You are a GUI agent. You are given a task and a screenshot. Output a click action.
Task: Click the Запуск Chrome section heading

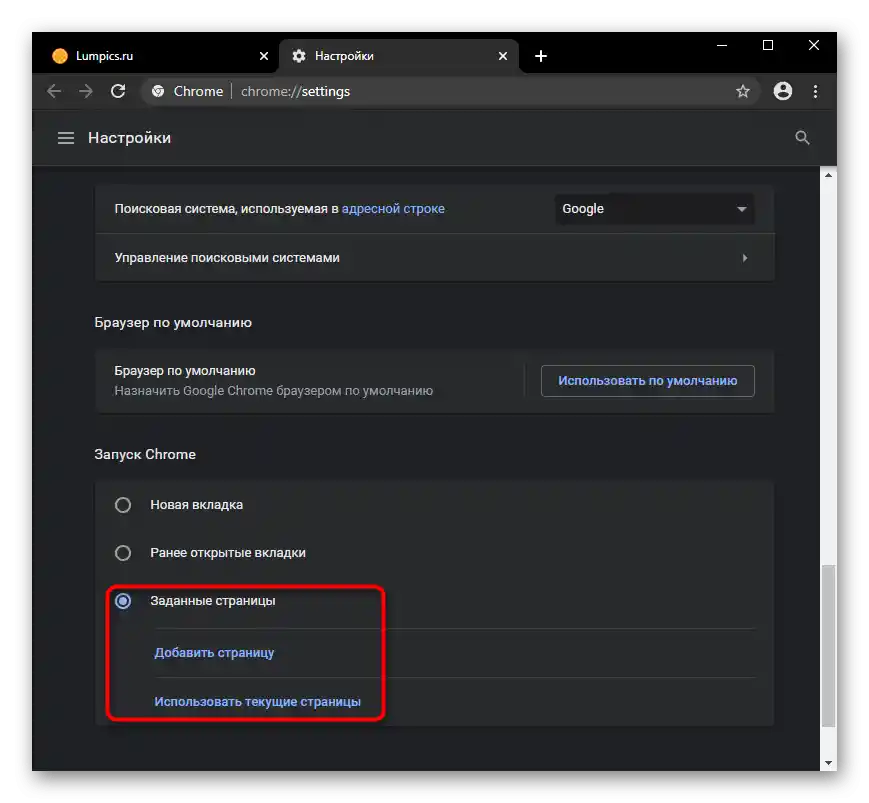[145, 454]
